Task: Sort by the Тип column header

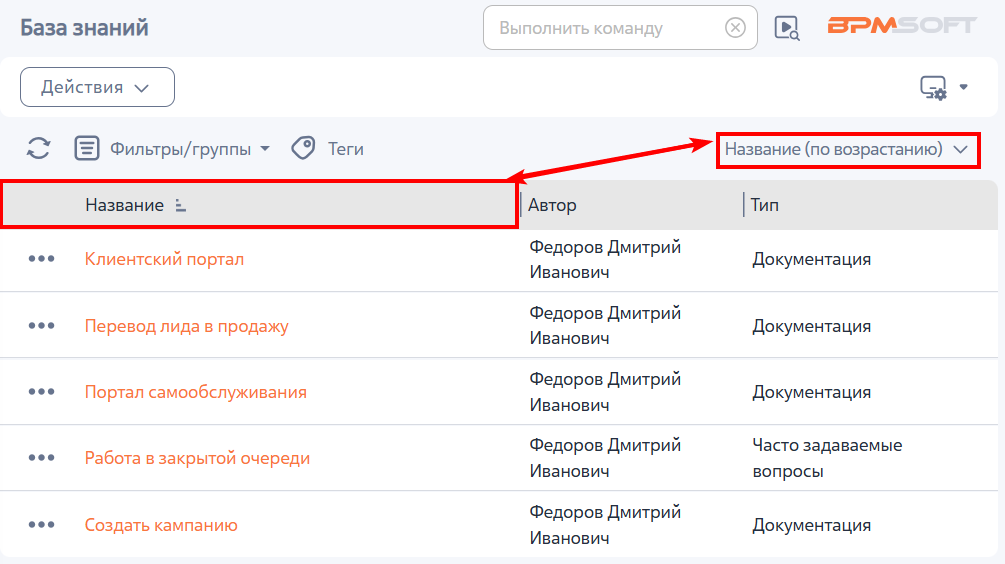Action: 765,205
